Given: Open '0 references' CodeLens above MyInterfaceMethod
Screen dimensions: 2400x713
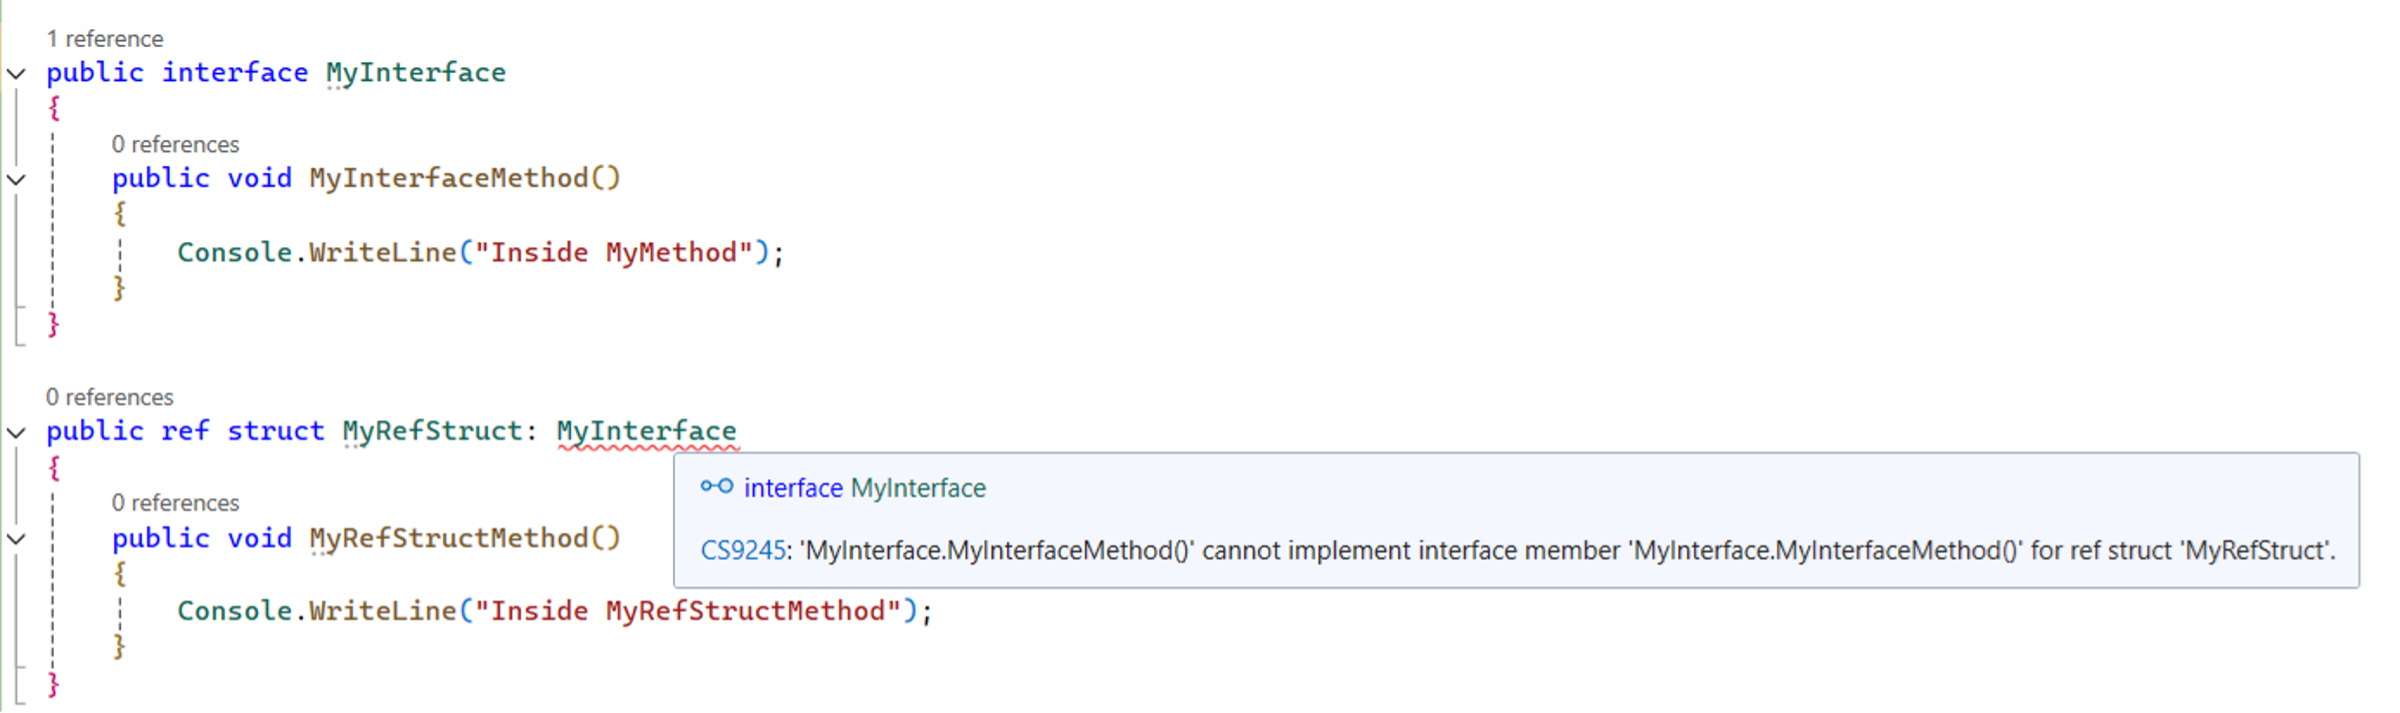Looking at the screenshot, I should click(176, 145).
